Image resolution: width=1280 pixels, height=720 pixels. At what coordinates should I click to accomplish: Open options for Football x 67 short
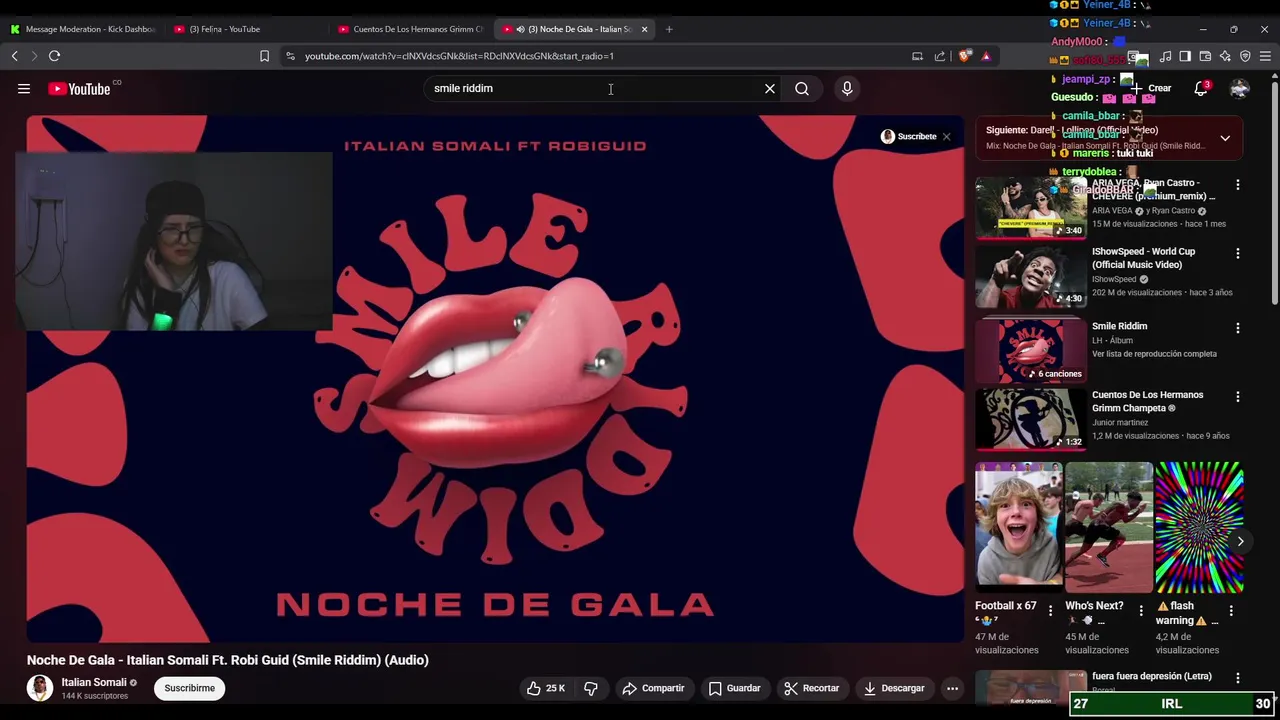point(1050,610)
